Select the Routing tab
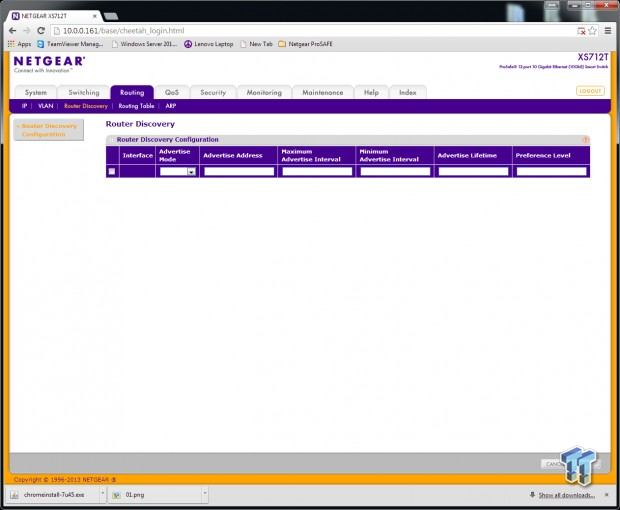 132,92
